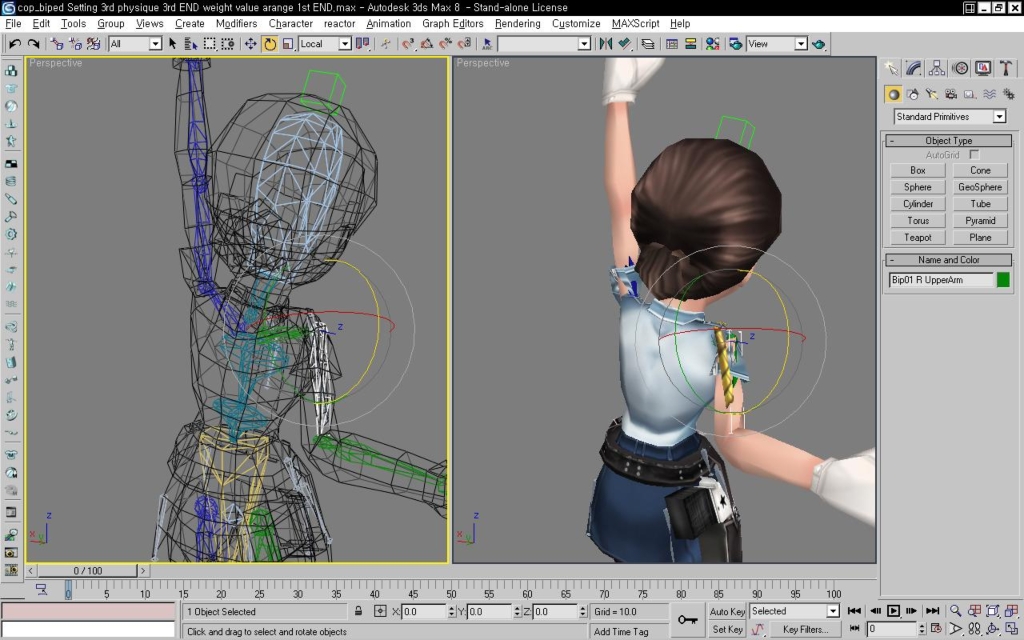Select the Cameras category icon

[x=951, y=94]
